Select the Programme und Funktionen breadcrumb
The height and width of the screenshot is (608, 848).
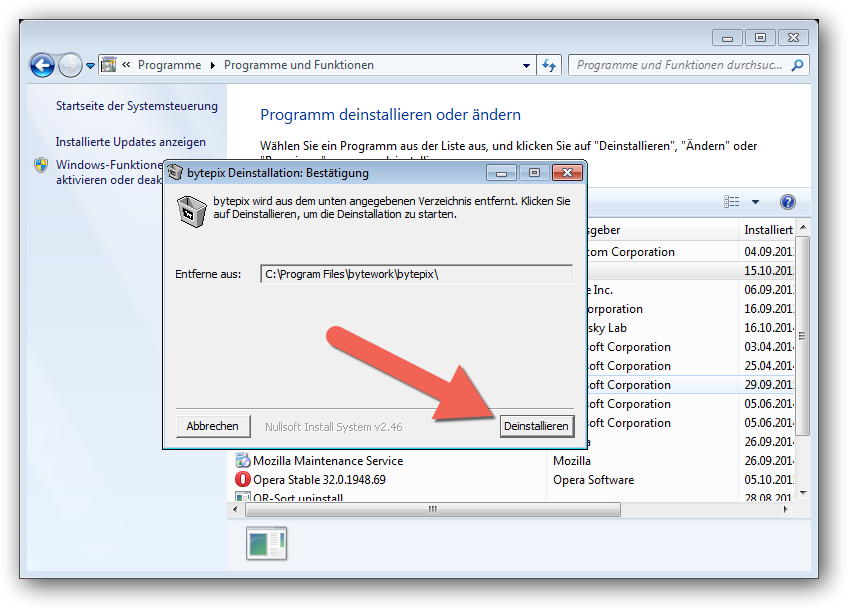[x=299, y=65]
